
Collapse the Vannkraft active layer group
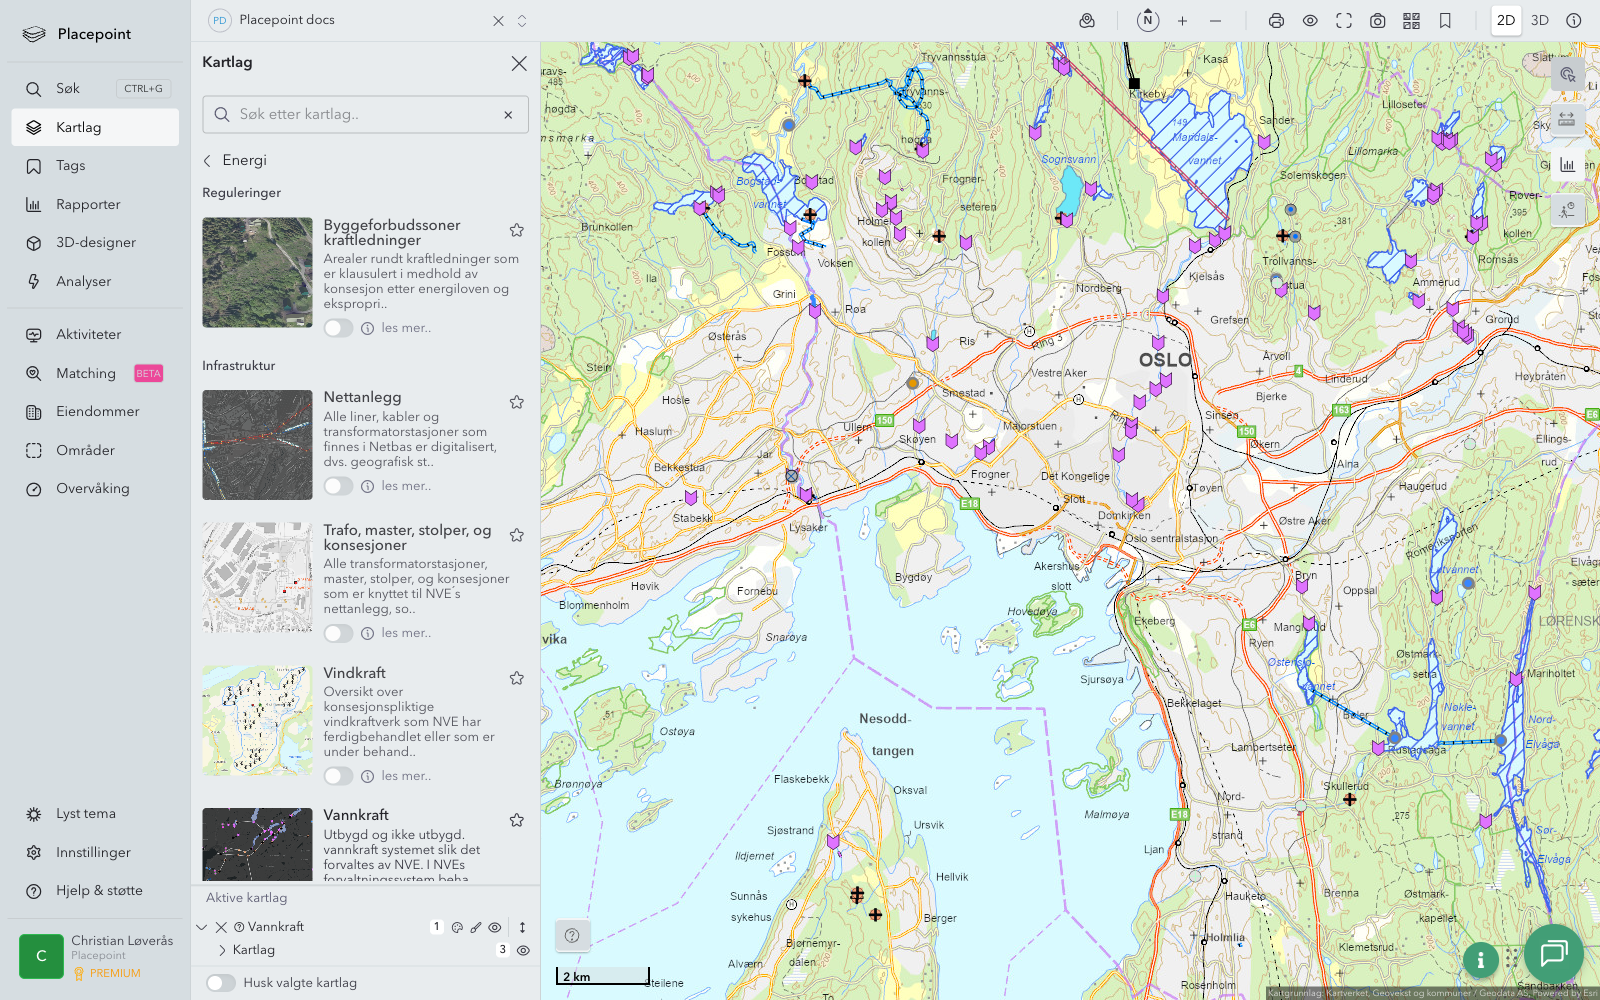tap(202, 927)
